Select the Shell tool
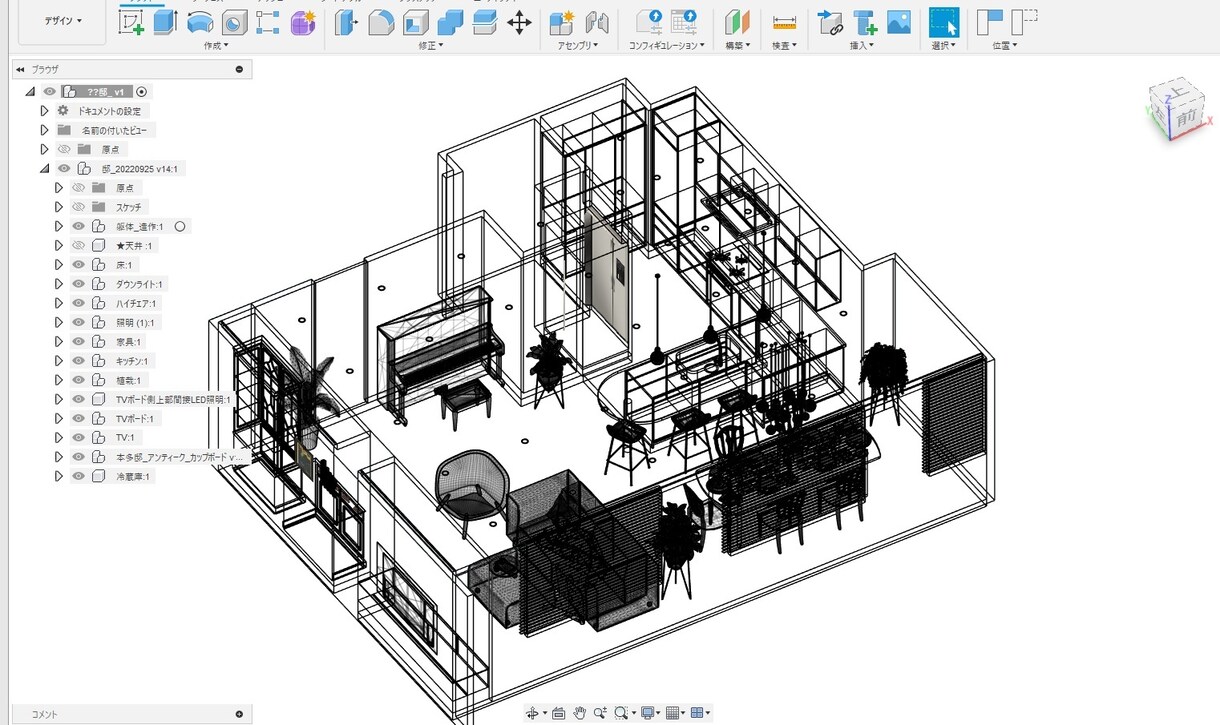1220x725 pixels. [x=416, y=22]
